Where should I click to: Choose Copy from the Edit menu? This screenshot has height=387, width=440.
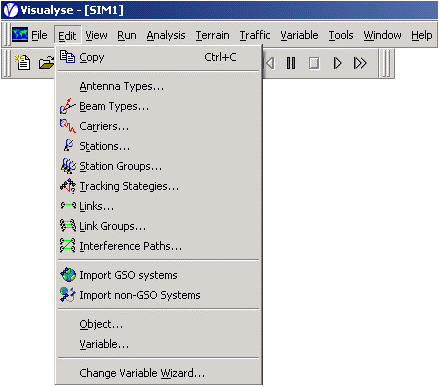pyautogui.click(x=158, y=57)
